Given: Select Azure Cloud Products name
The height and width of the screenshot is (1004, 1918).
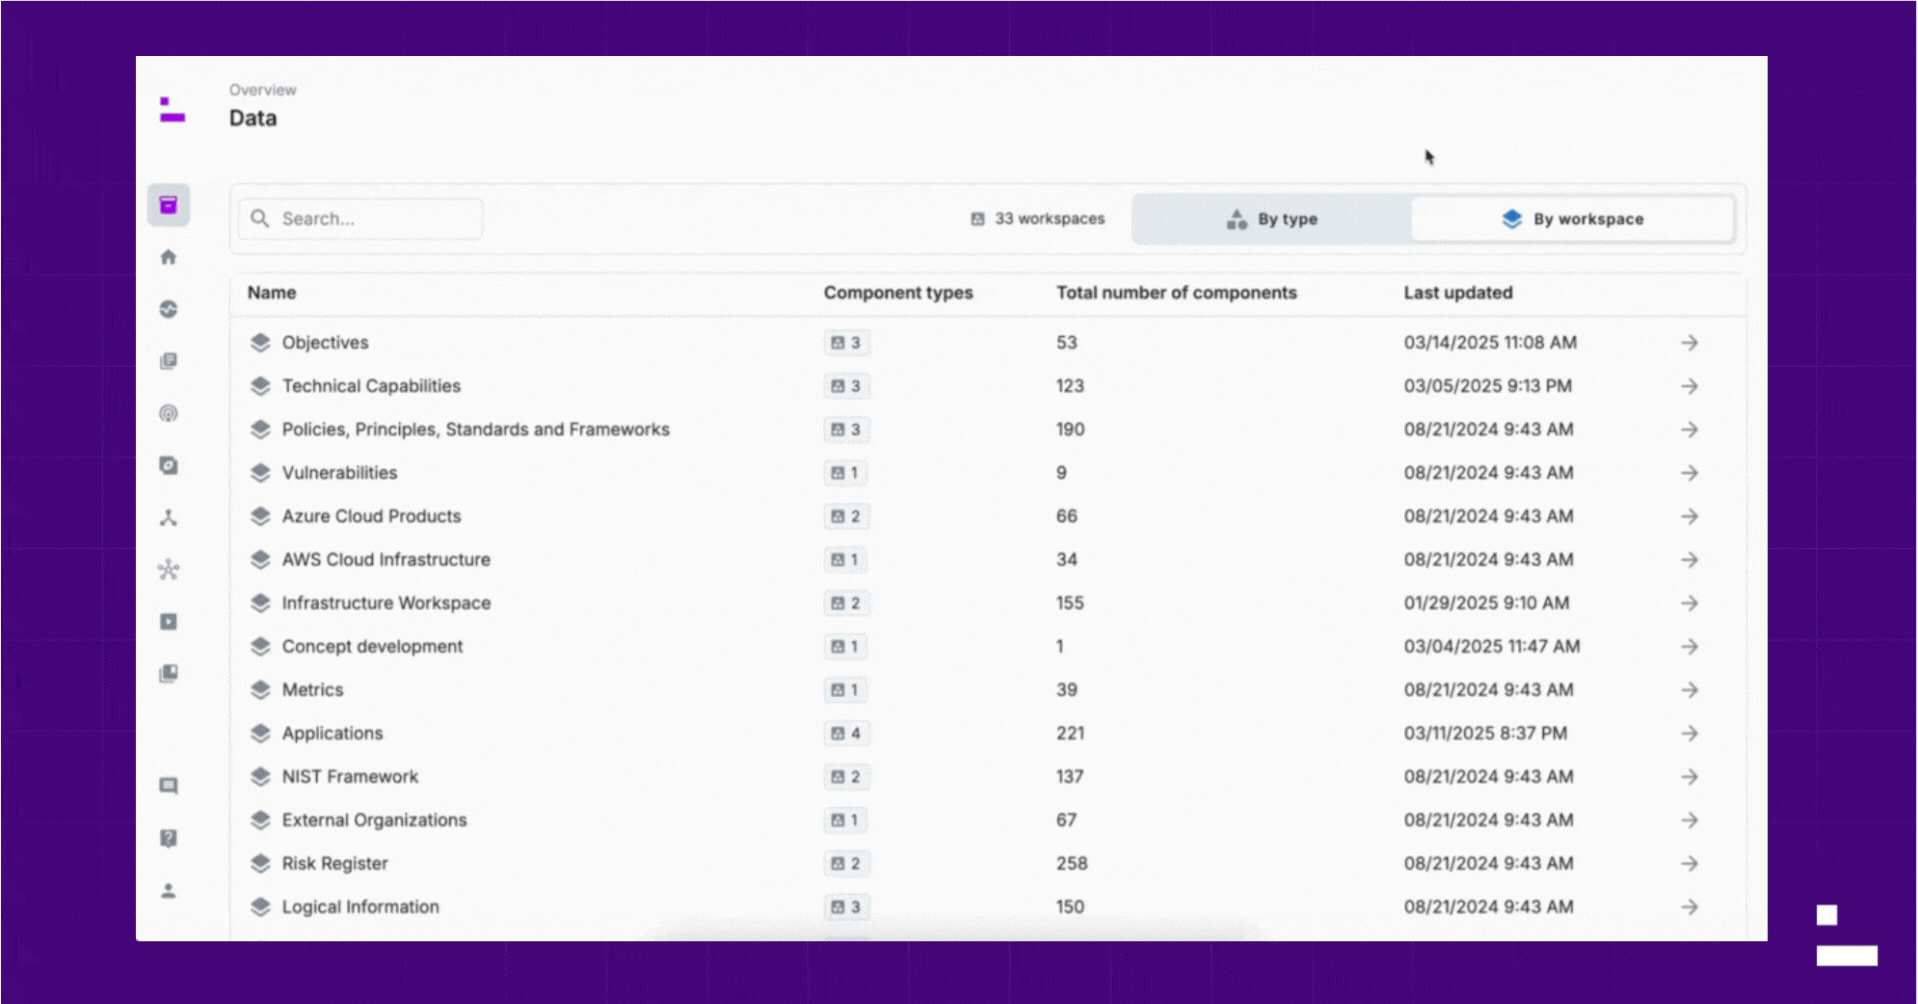Looking at the screenshot, I should tap(371, 516).
